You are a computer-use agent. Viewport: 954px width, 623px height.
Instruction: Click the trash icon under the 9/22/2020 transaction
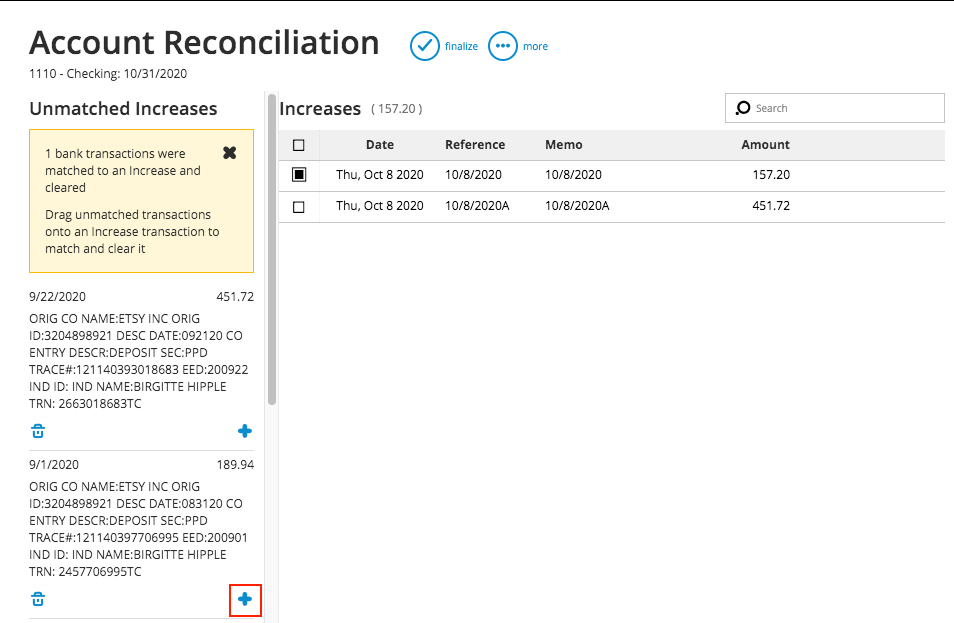[x=37, y=430]
